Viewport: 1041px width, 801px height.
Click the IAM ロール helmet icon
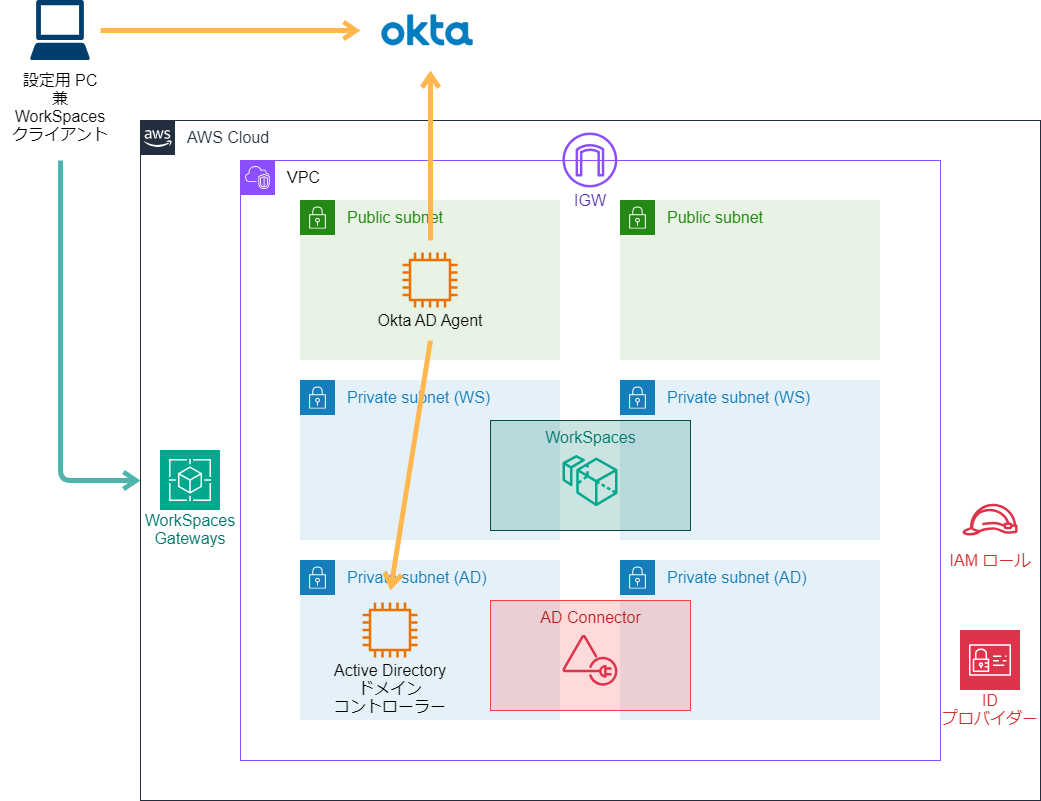click(989, 521)
